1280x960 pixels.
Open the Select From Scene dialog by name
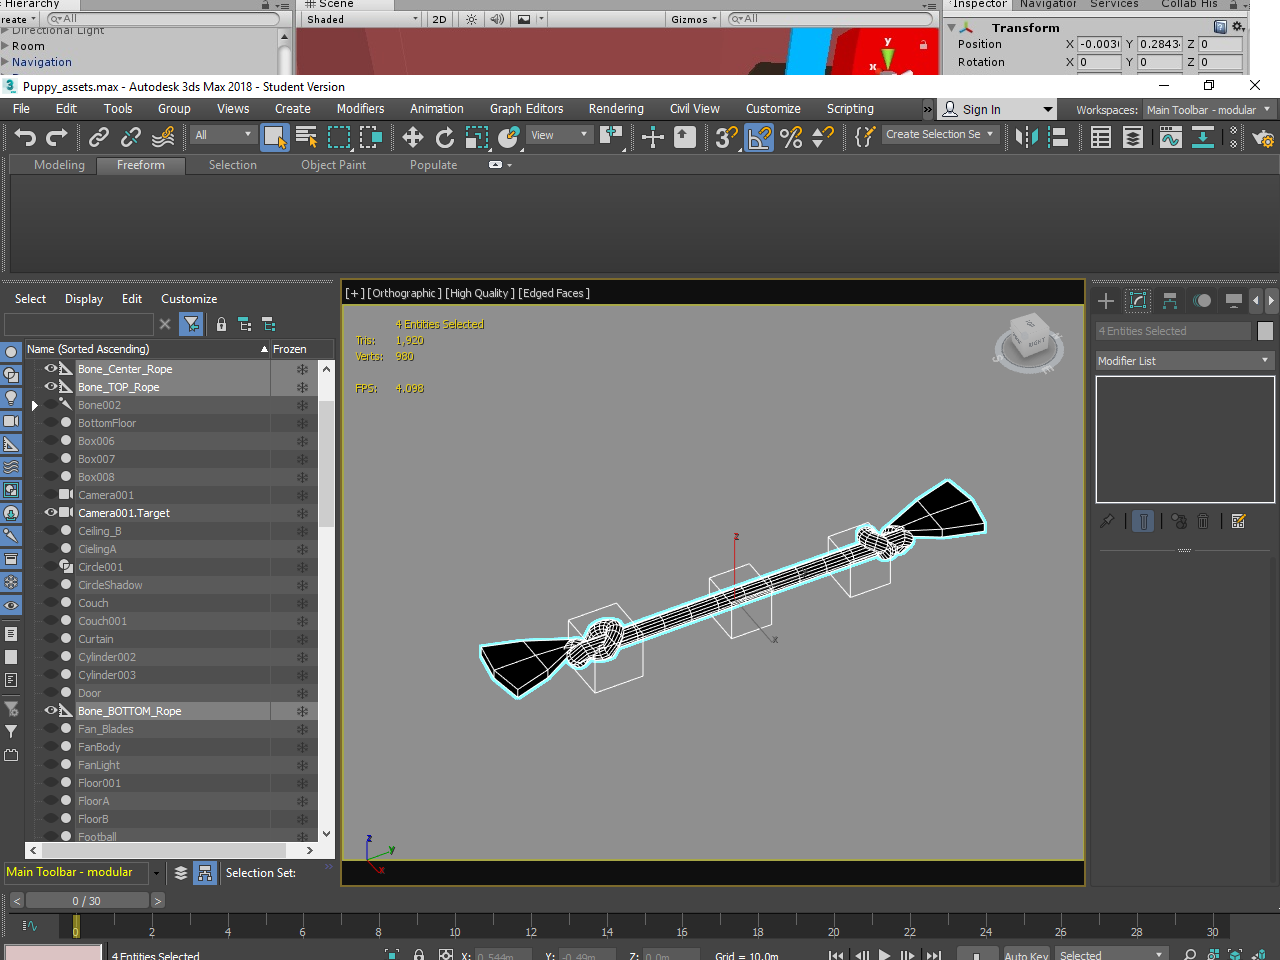pyautogui.click(x=307, y=138)
